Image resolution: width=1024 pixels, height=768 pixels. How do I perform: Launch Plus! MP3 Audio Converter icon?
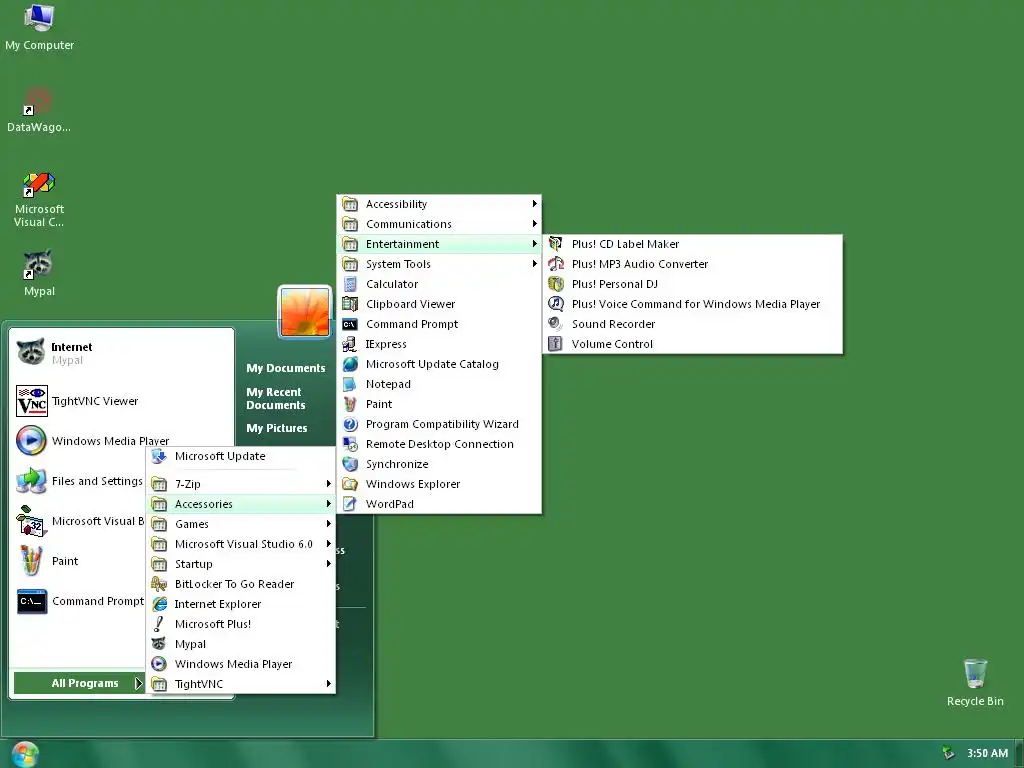click(555, 264)
